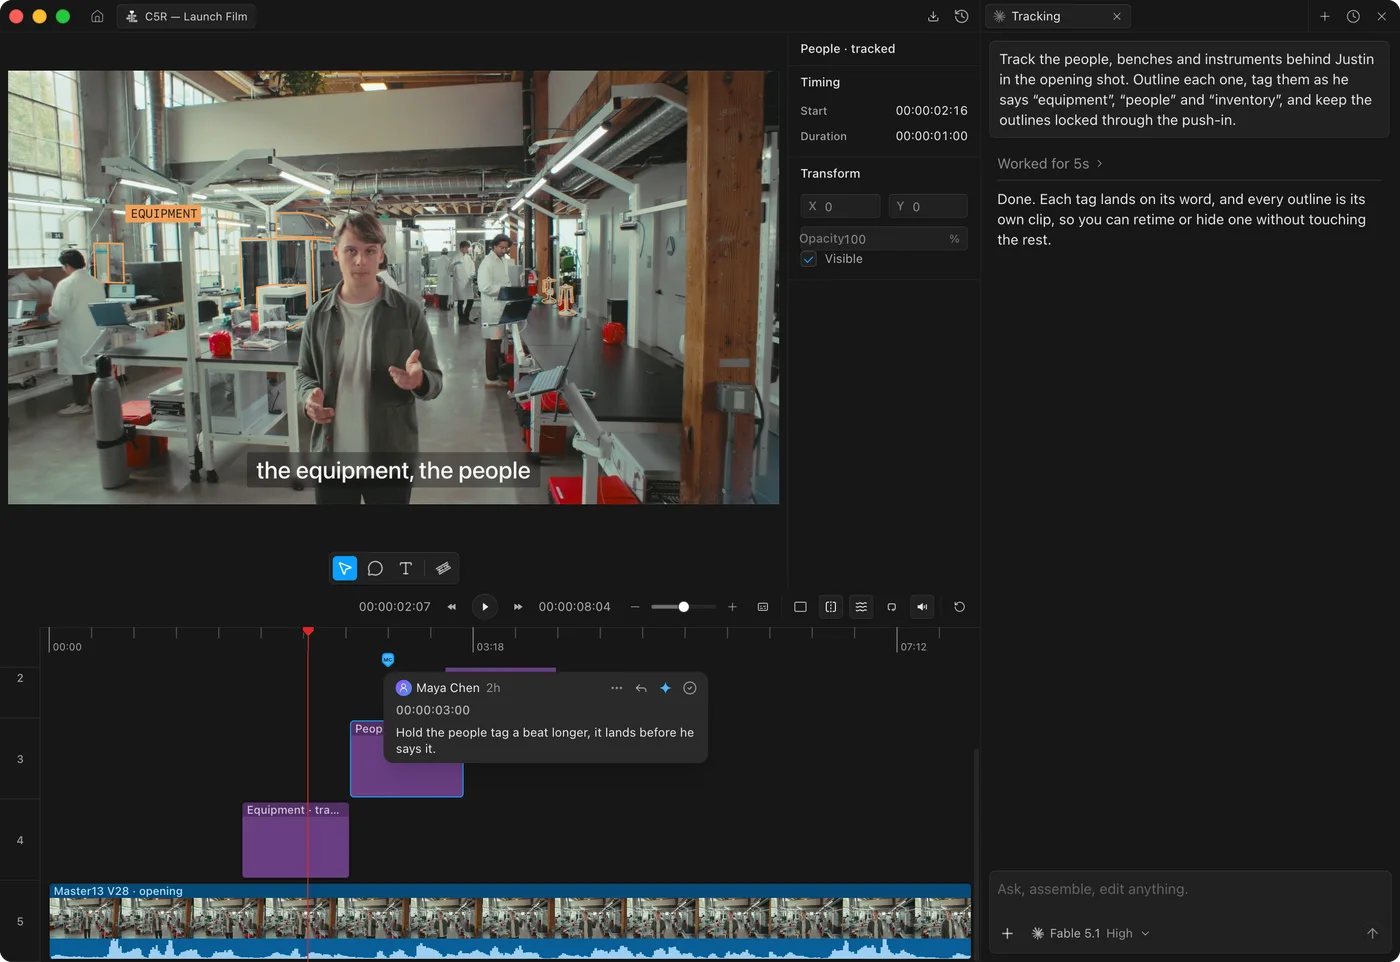
Task: Send message with the up arrow
Action: [x=1372, y=933]
